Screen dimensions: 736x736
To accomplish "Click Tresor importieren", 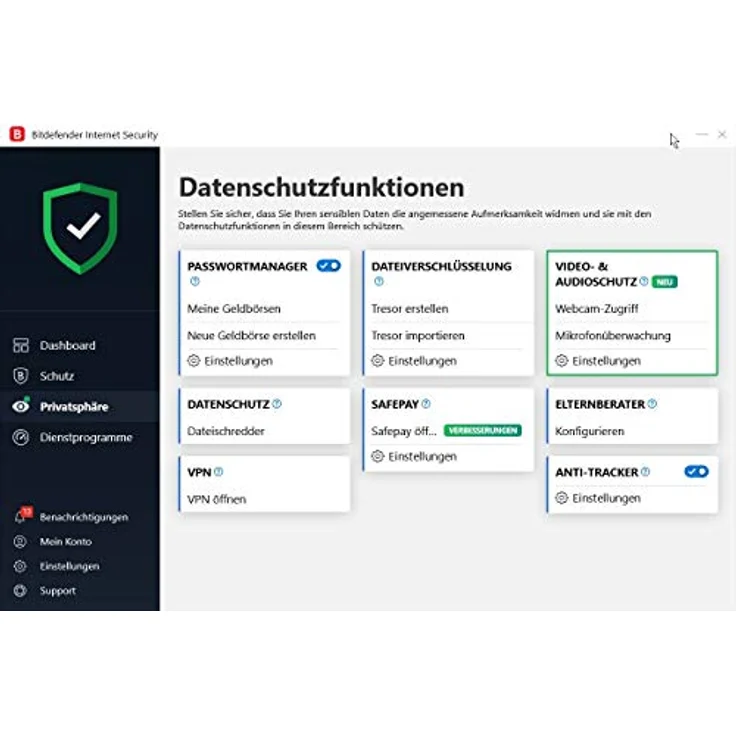I will (x=418, y=336).
